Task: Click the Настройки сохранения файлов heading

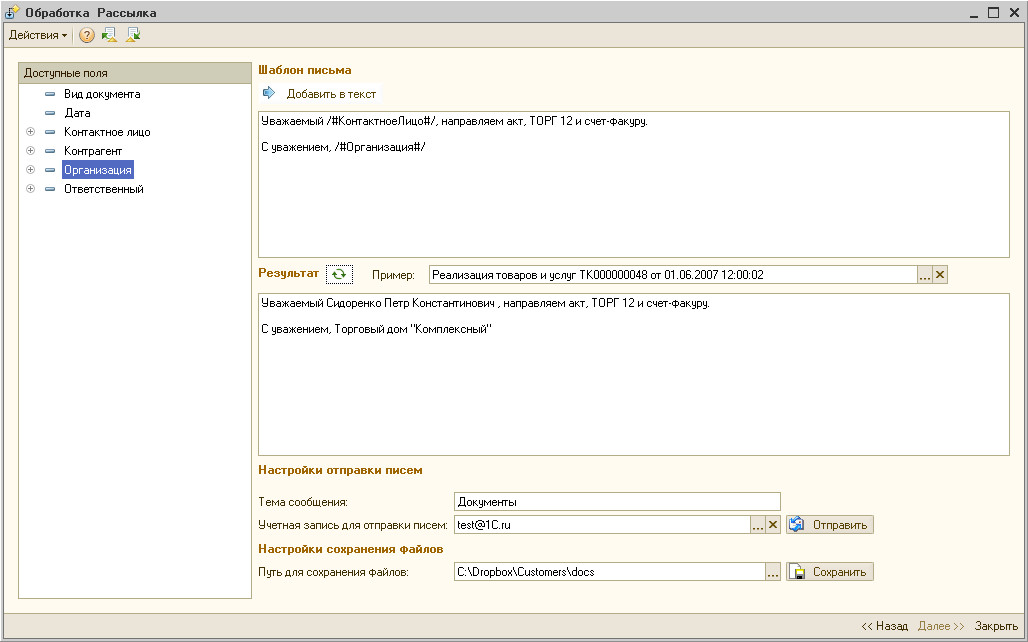Action: (x=351, y=549)
